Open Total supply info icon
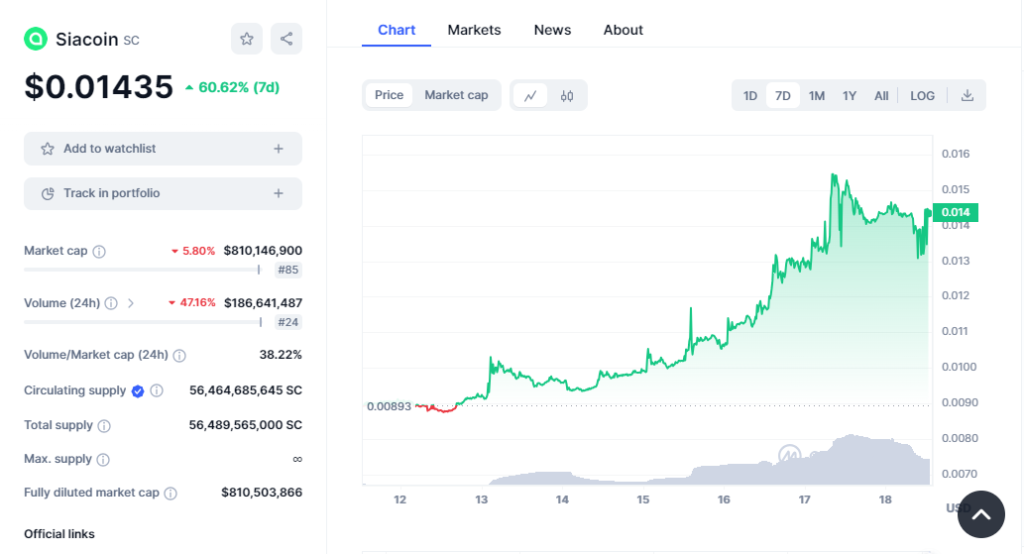This screenshot has height=554, width=1024. [104, 426]
